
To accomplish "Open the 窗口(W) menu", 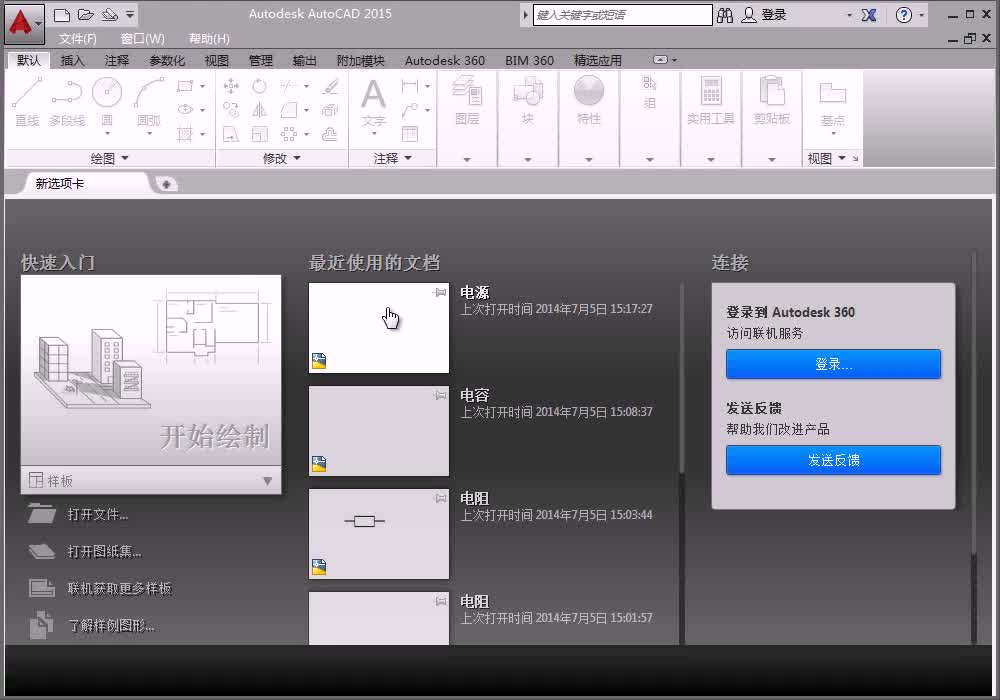I will [x=143, y=39].
